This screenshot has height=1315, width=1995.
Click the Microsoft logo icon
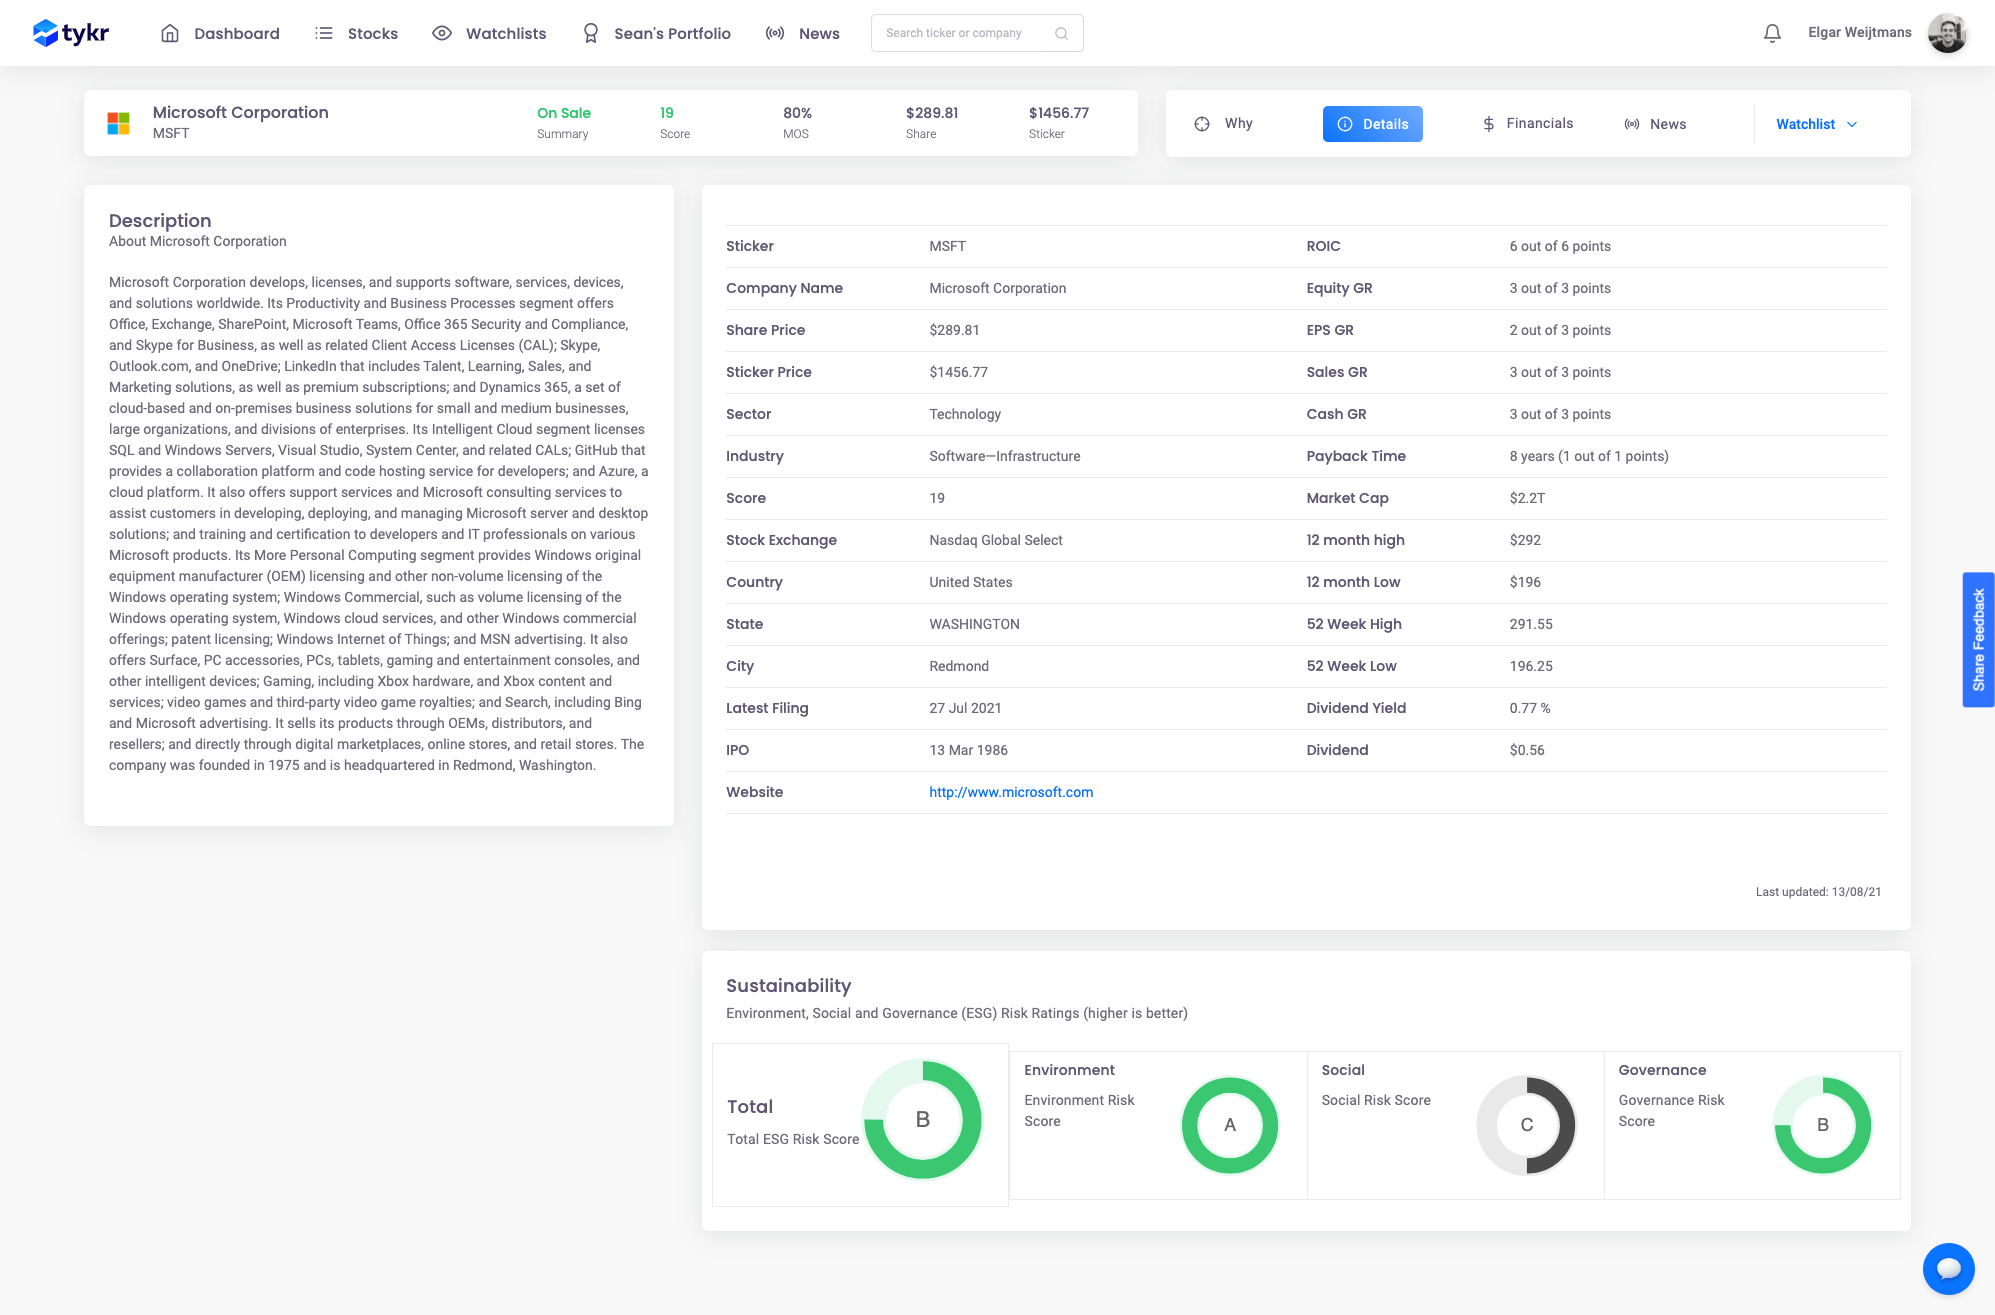click(x=119, y=123)
